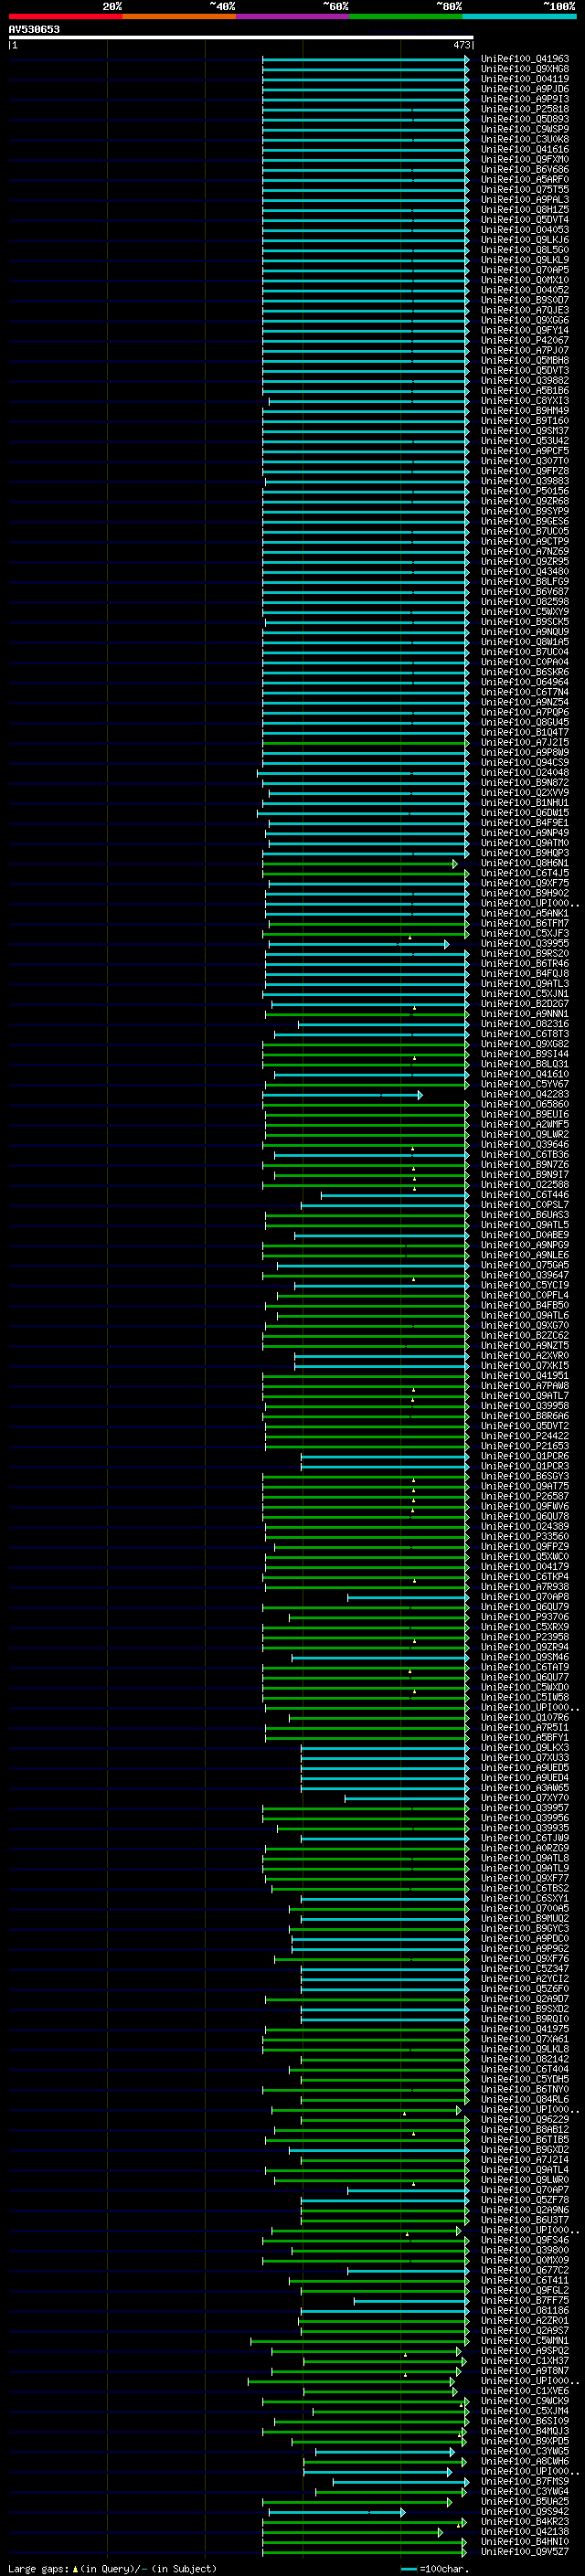The image size is (585, 2576).
Task: Select the UniRef100_Q8H6N1 label
Action: click(x=524, y=863)
